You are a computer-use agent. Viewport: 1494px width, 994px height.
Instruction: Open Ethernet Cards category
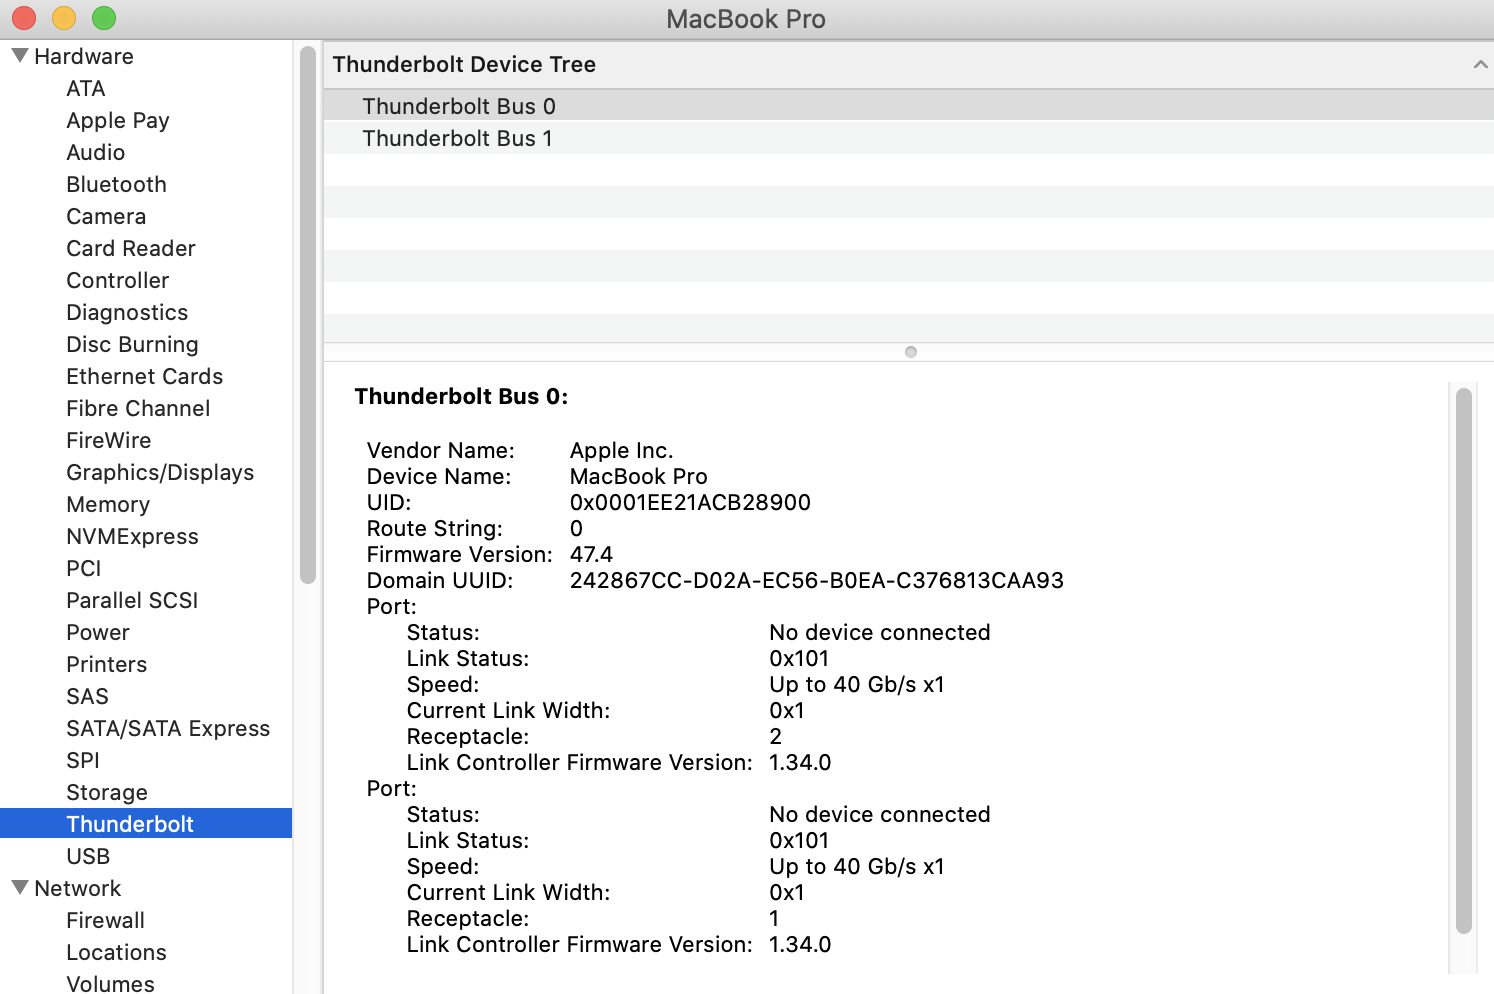[x=145, y=376]
